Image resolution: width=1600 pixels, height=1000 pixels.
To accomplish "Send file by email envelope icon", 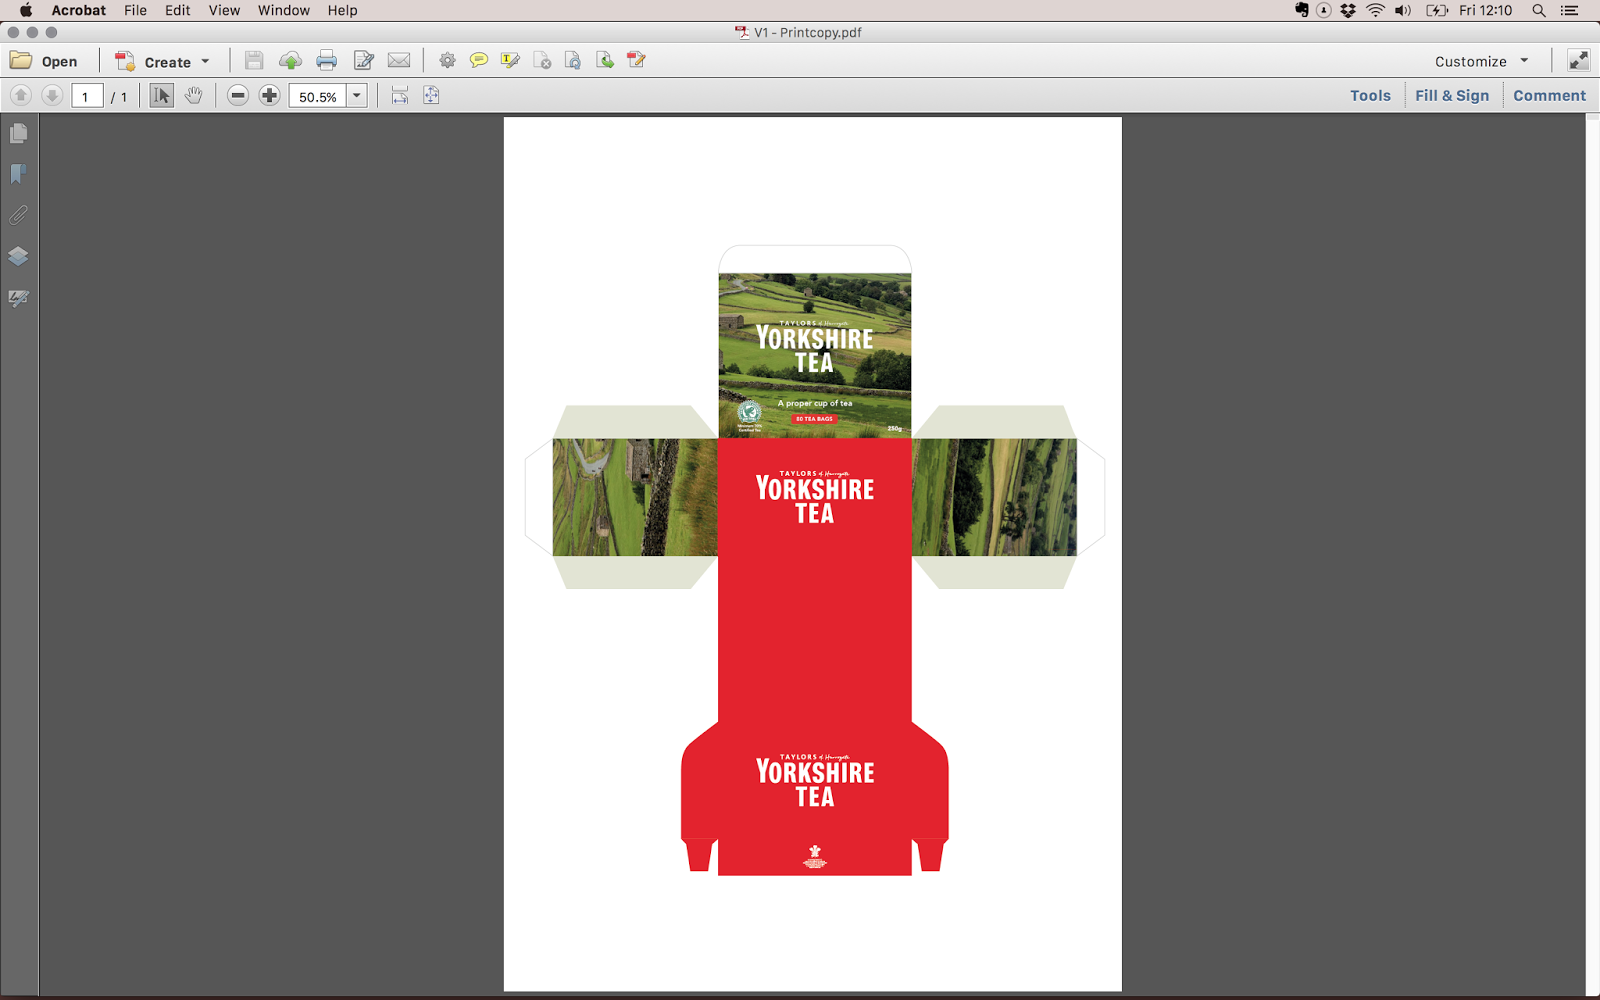I will [x=399, y=61].
